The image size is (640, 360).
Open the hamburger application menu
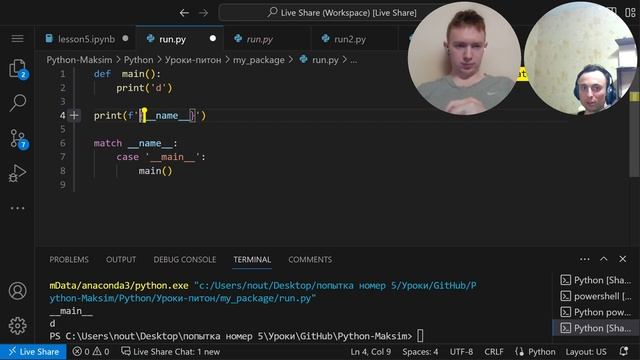[17, 38]
